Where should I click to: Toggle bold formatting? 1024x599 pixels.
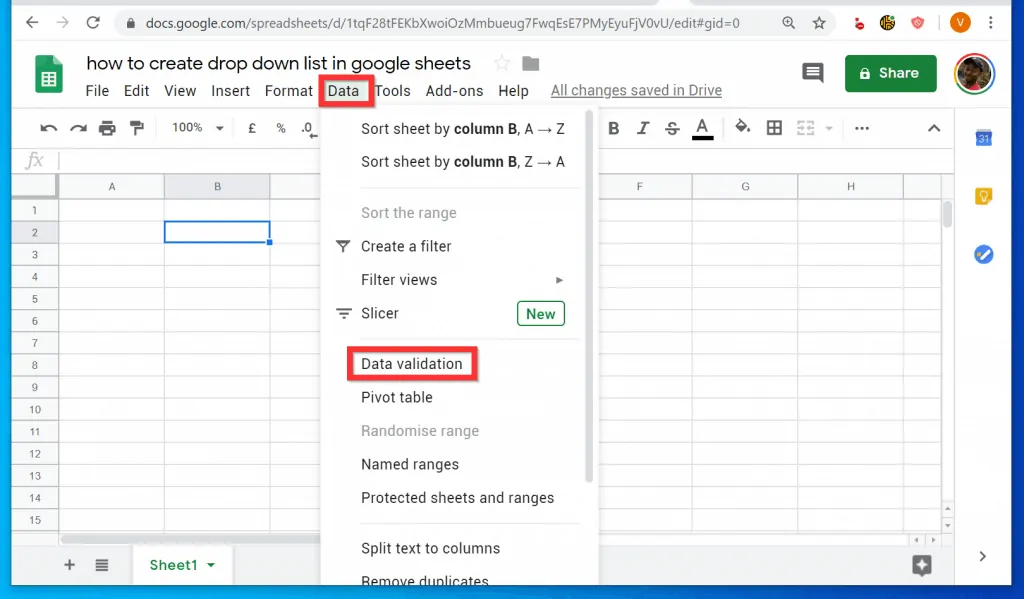613,128
